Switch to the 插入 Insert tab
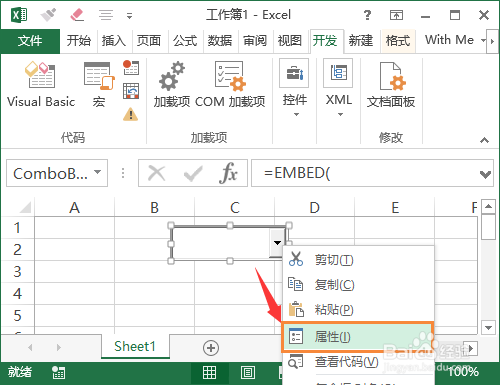500x385 pixels. pos(114,41)
